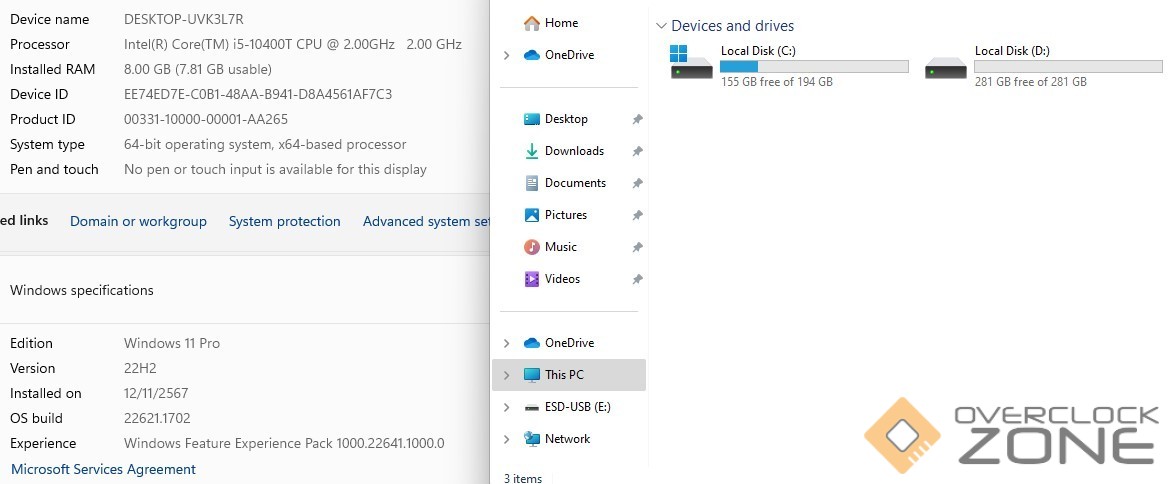Click the Windows specifications heading

[82, 290]
